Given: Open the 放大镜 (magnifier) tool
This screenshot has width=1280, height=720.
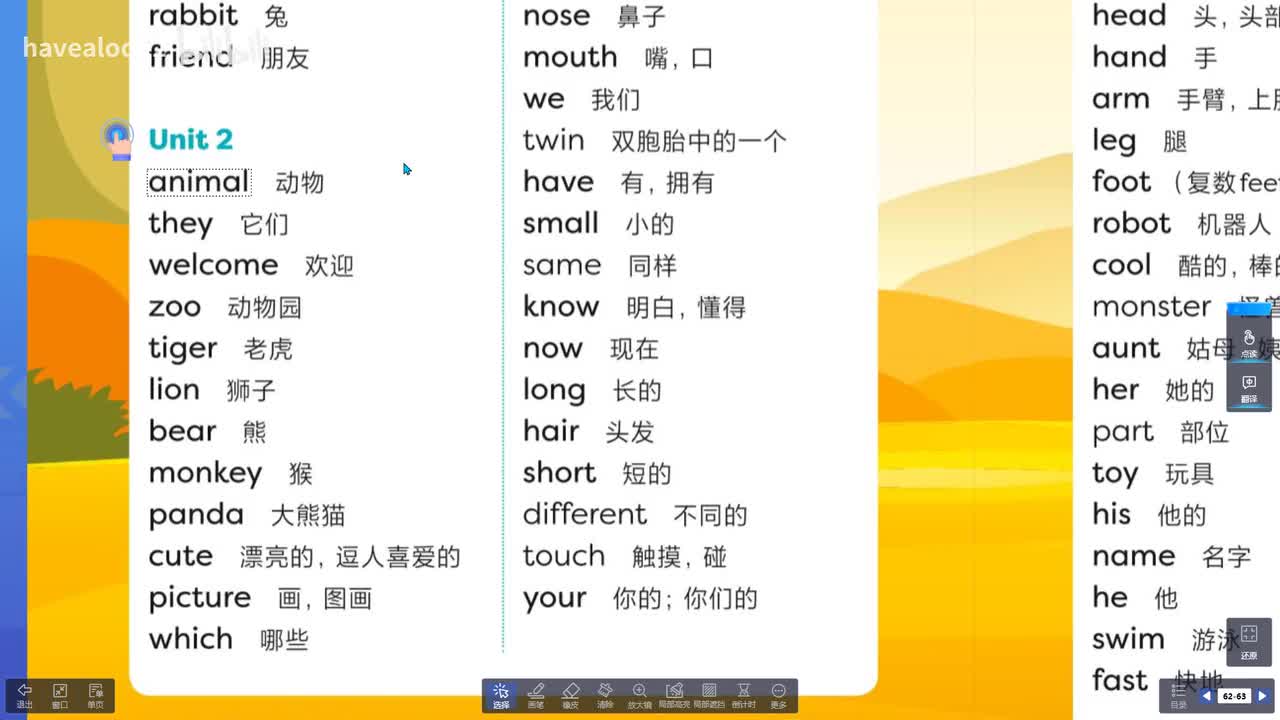Looking at the screenshot, I should pyautogui.click(x=640, y=695).
